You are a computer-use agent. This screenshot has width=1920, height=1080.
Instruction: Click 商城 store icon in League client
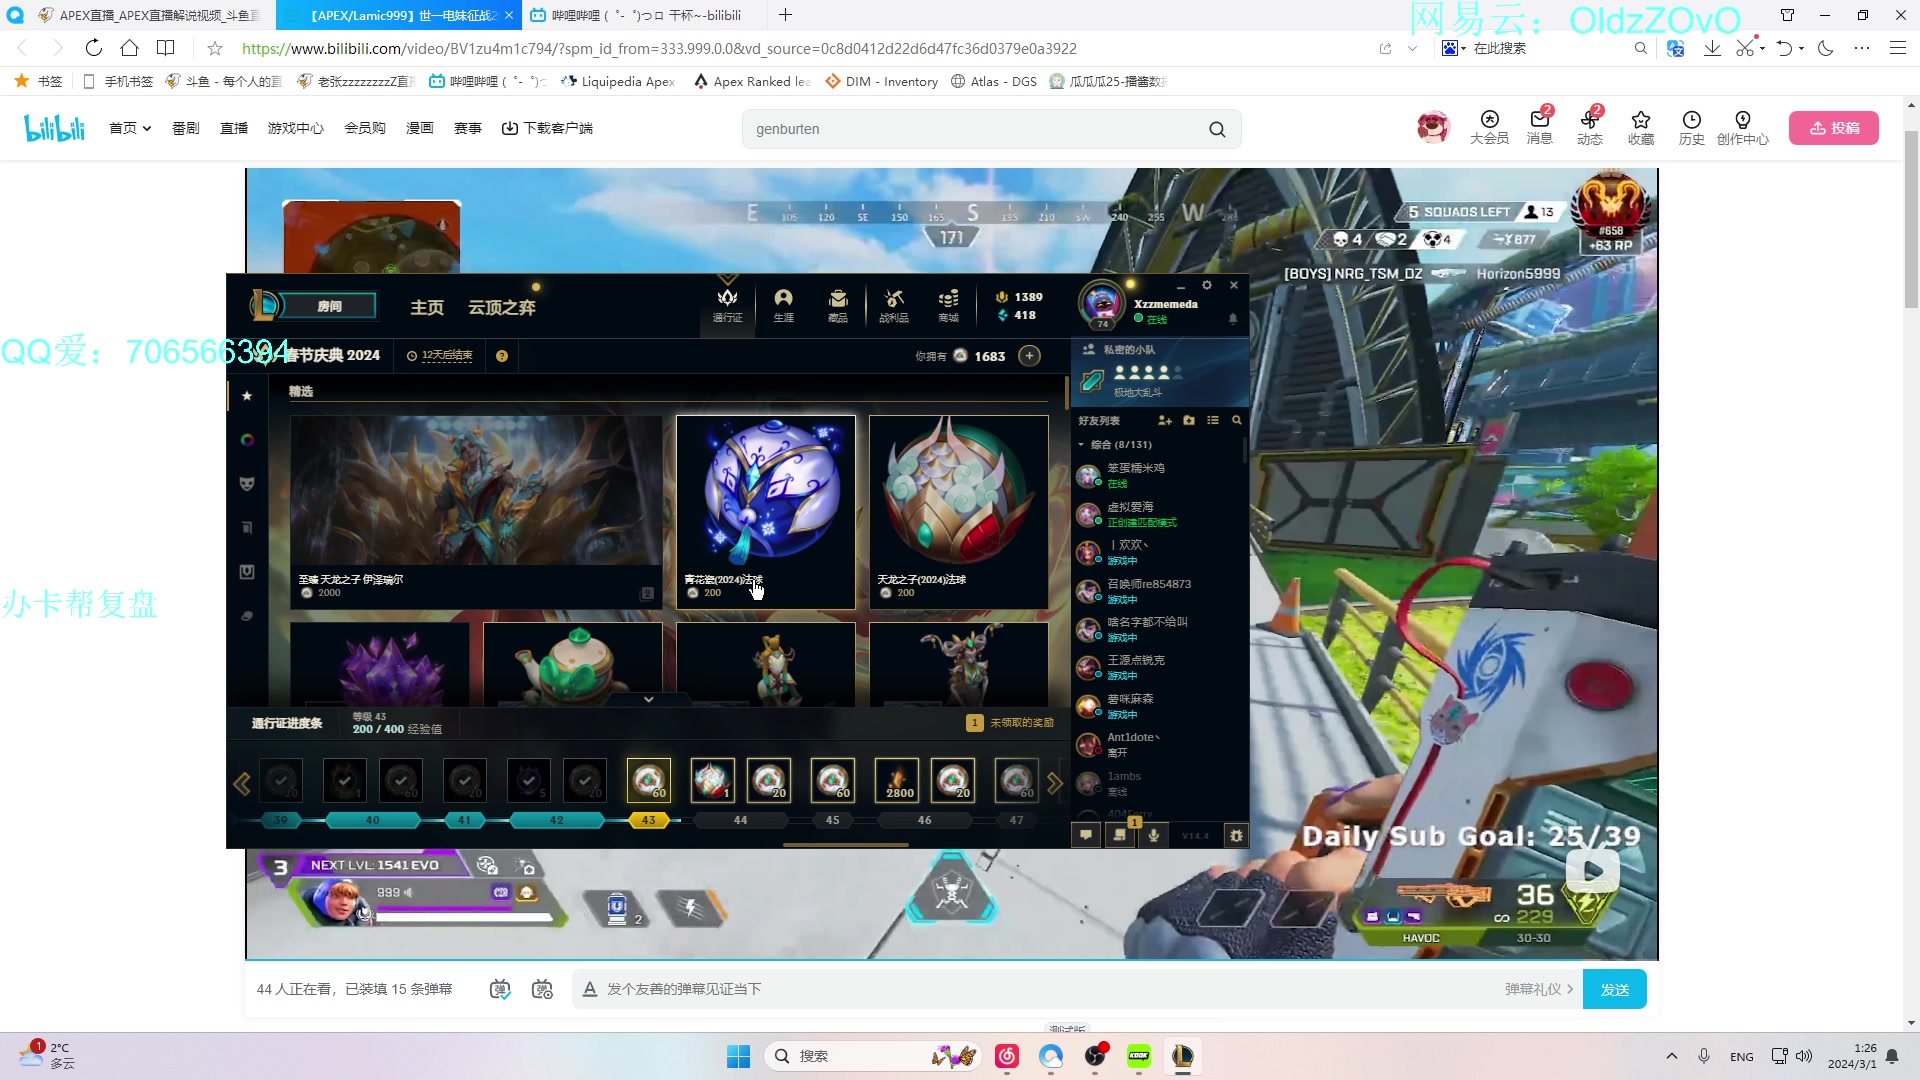[948, 305]
